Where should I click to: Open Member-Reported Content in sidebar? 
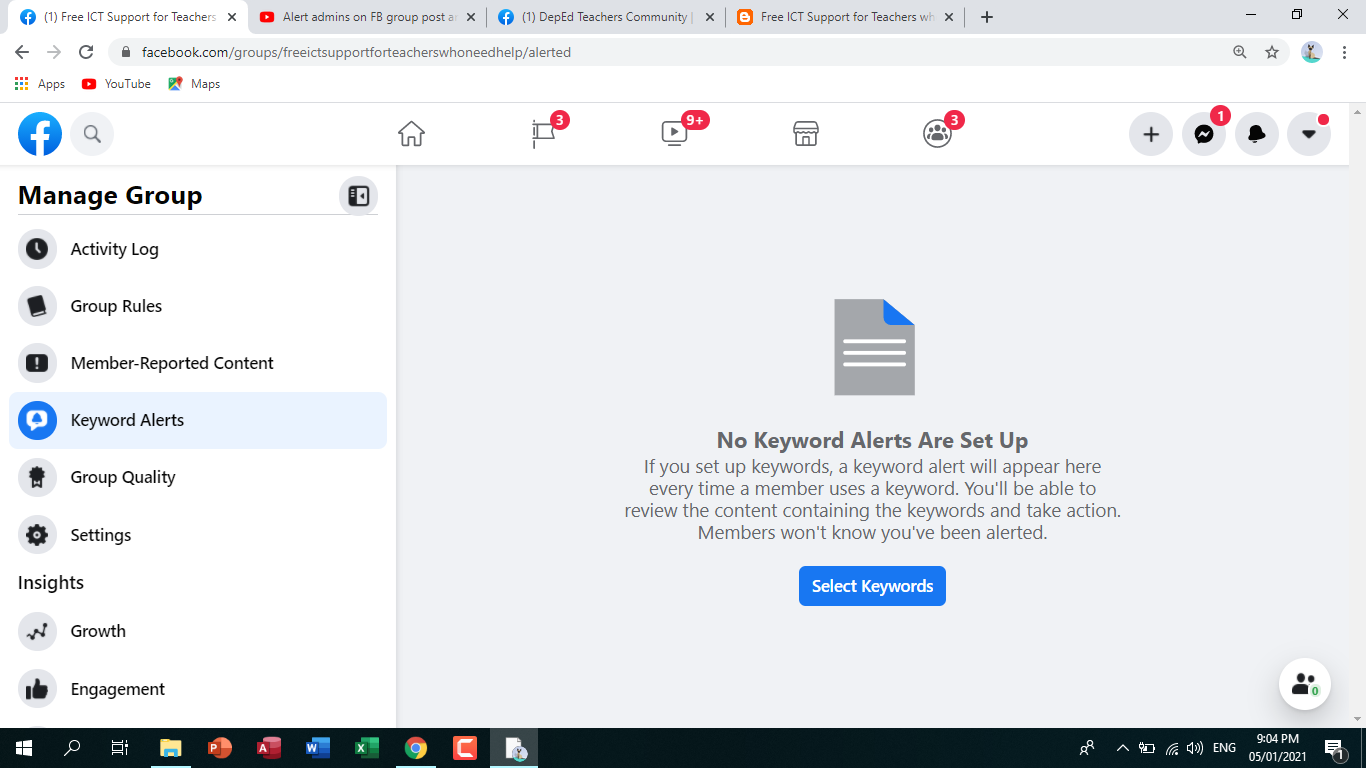point(198,363)
